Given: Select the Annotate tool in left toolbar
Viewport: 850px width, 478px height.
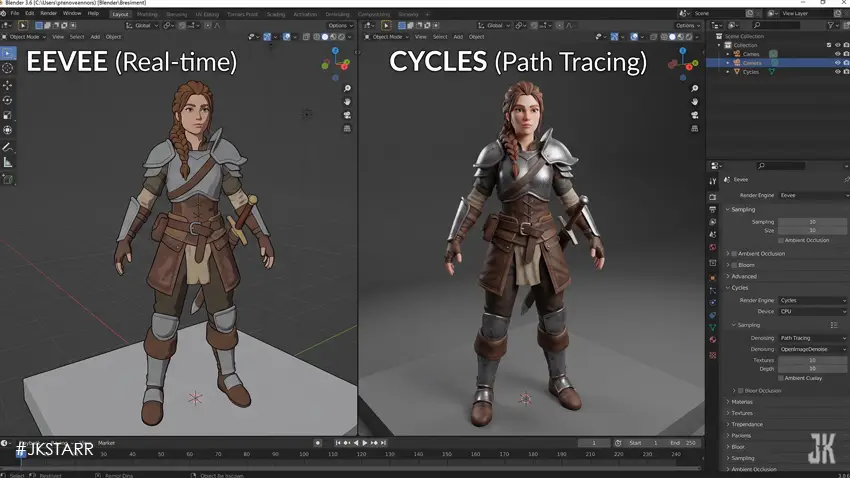Looking at the screenshot, I should tap(8, 147).
